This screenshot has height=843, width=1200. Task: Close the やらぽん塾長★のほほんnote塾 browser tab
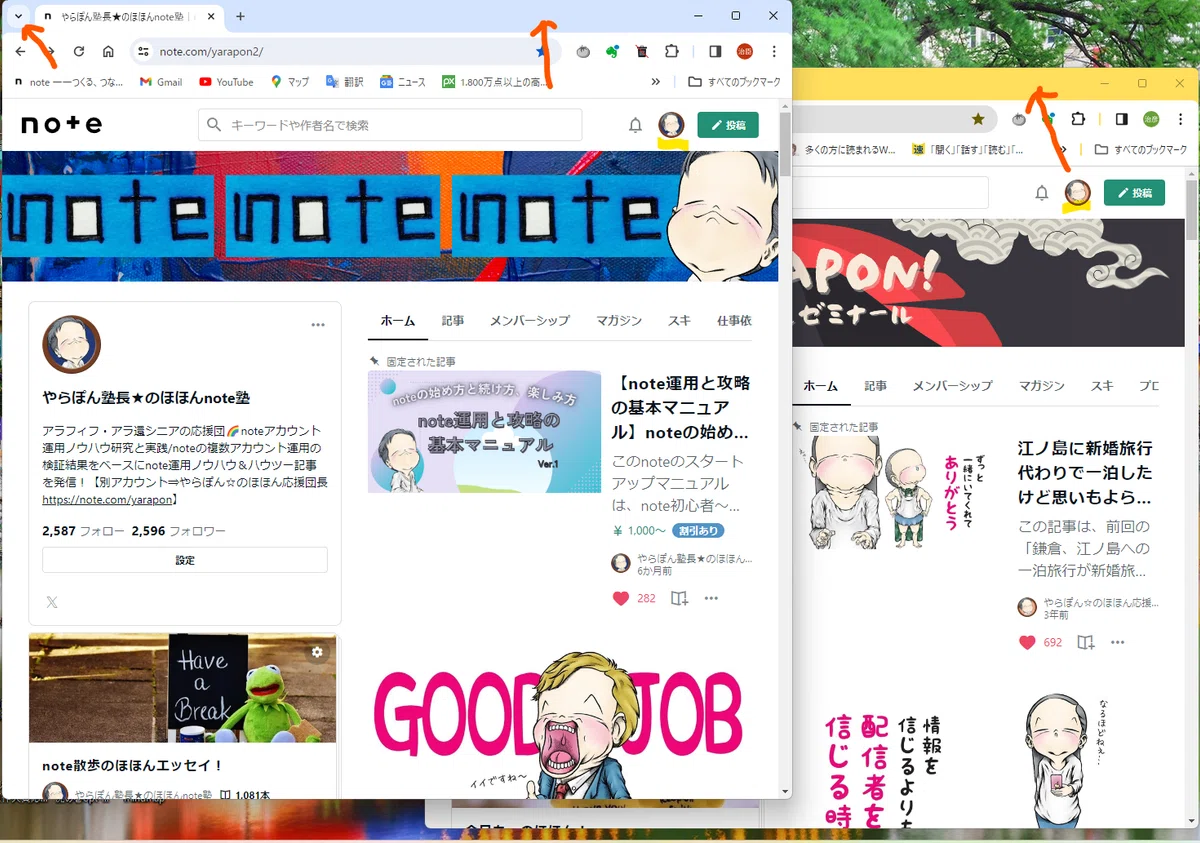(x=213, y=16)
